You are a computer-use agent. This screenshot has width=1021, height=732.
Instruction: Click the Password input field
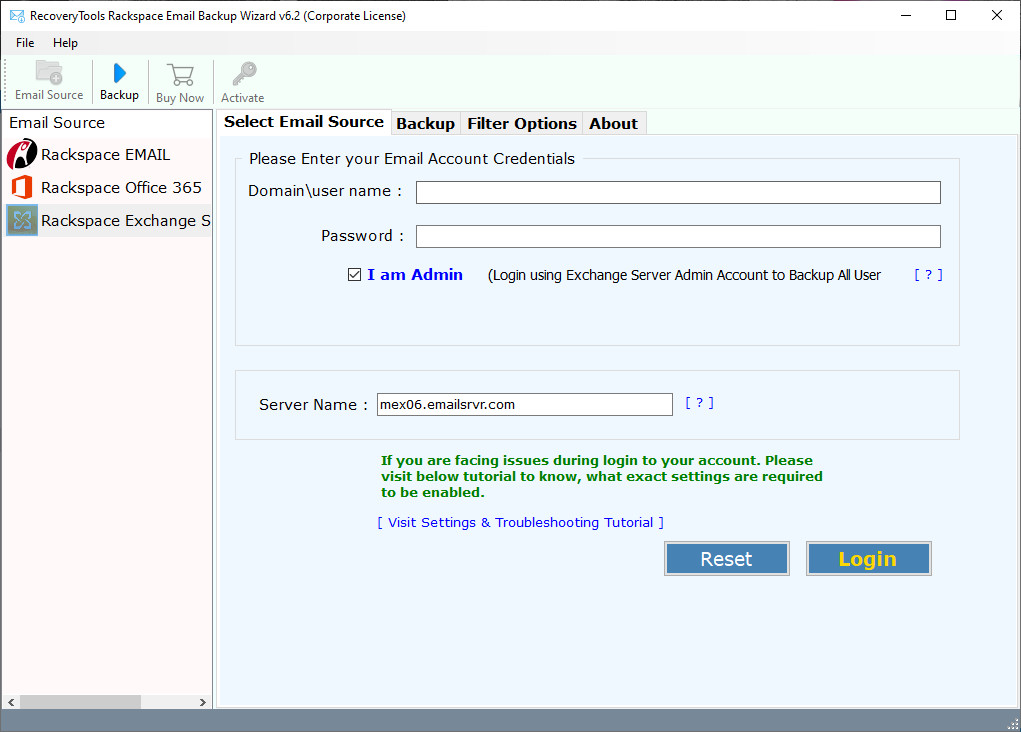click(x=678, y=236)
